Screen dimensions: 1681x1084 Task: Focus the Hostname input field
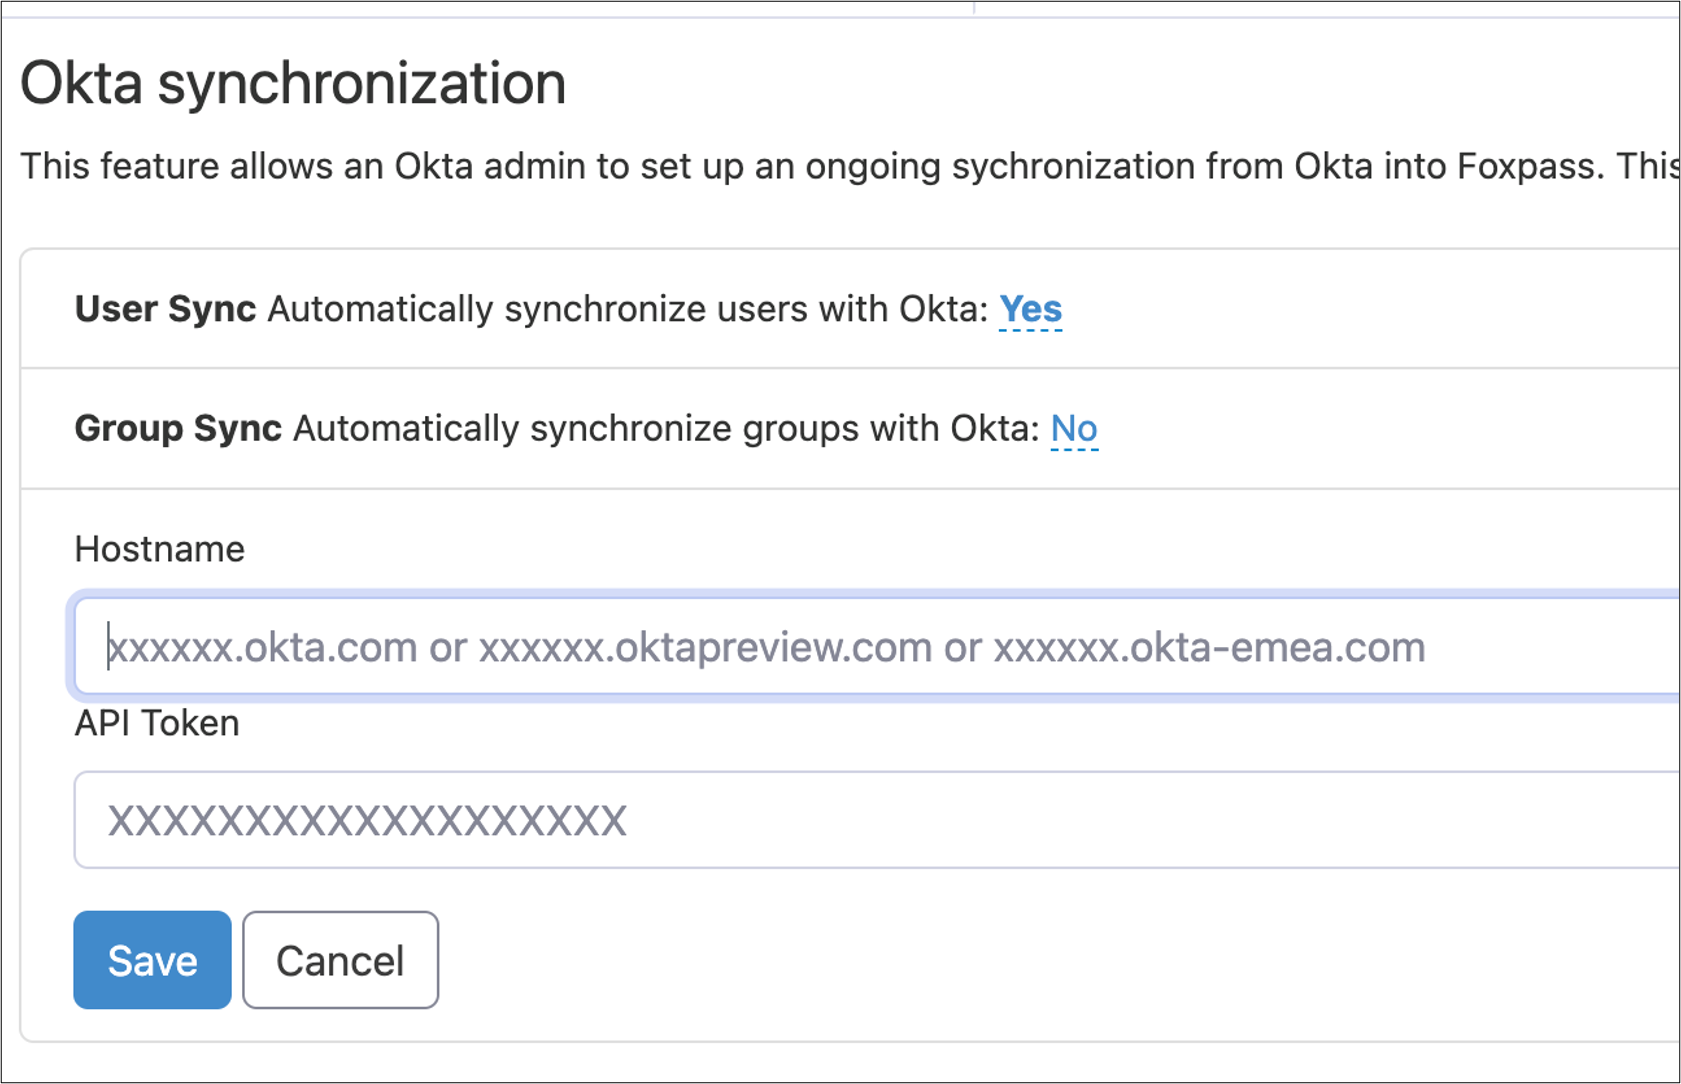pos(877,647)
